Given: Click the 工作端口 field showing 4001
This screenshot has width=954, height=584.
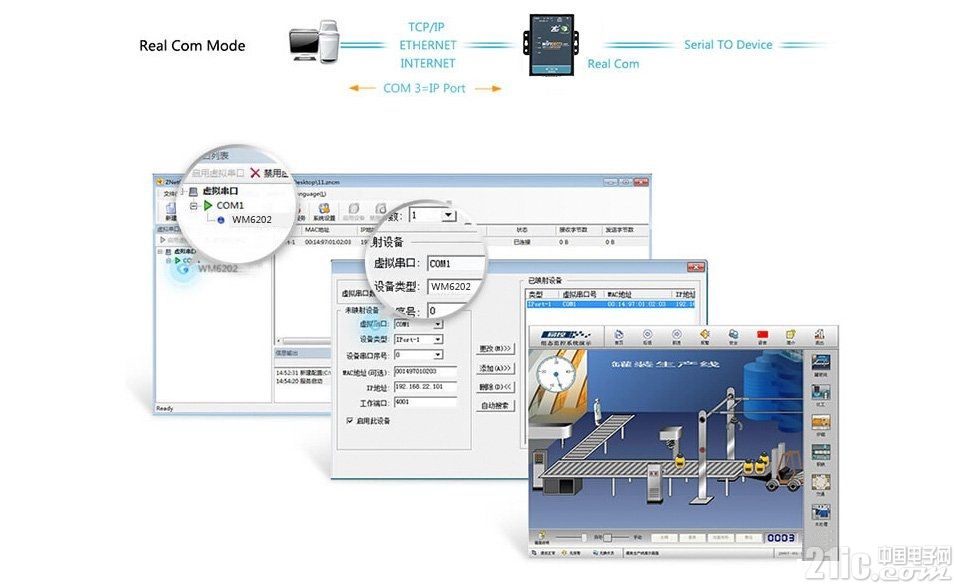Looking at the screenshot, I should pyautogui.click(x=425, y=402).
